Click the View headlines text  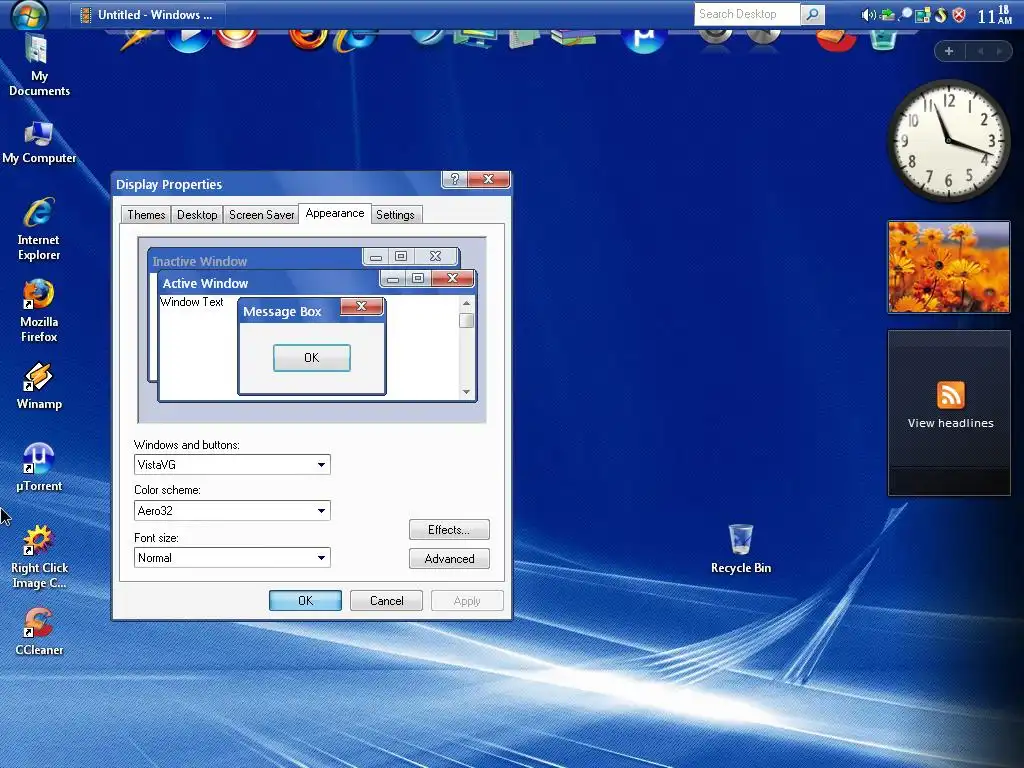click(x=950, y=423)
